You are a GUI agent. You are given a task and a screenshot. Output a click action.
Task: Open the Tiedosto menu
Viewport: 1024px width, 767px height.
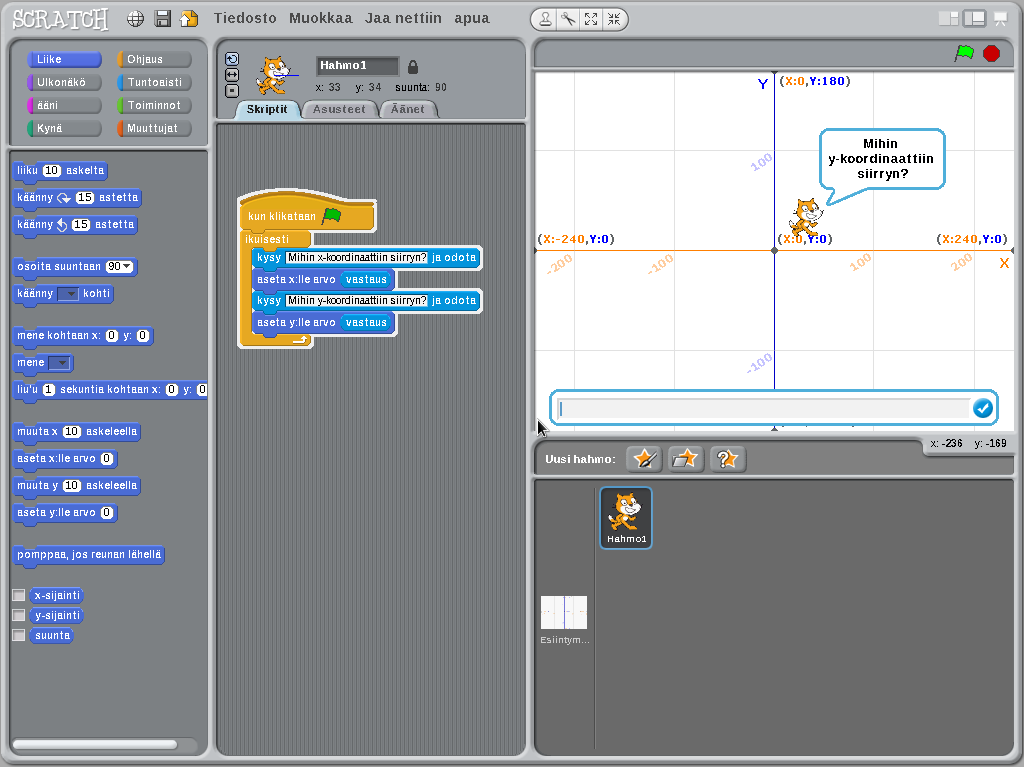(245, 18)
